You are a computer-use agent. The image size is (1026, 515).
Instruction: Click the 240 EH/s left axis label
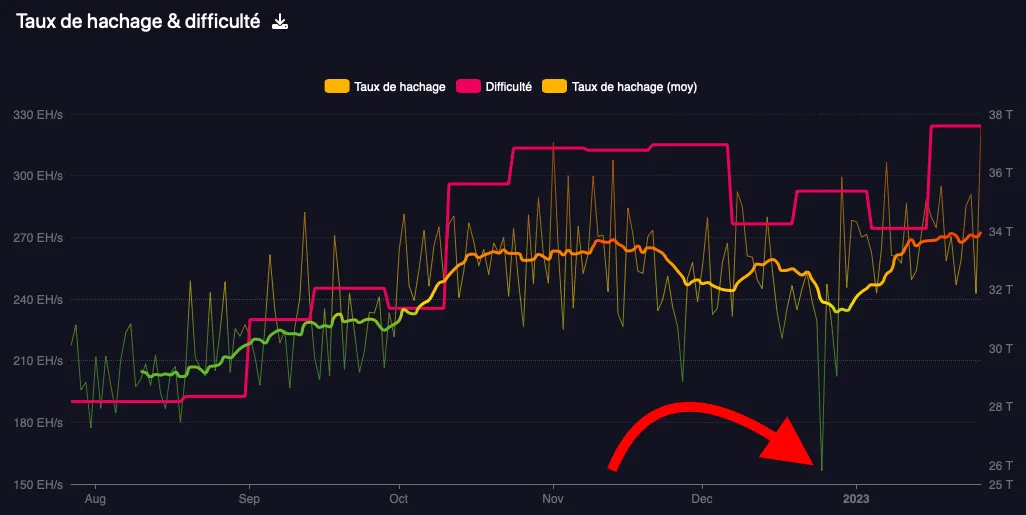tap(38, 300)
